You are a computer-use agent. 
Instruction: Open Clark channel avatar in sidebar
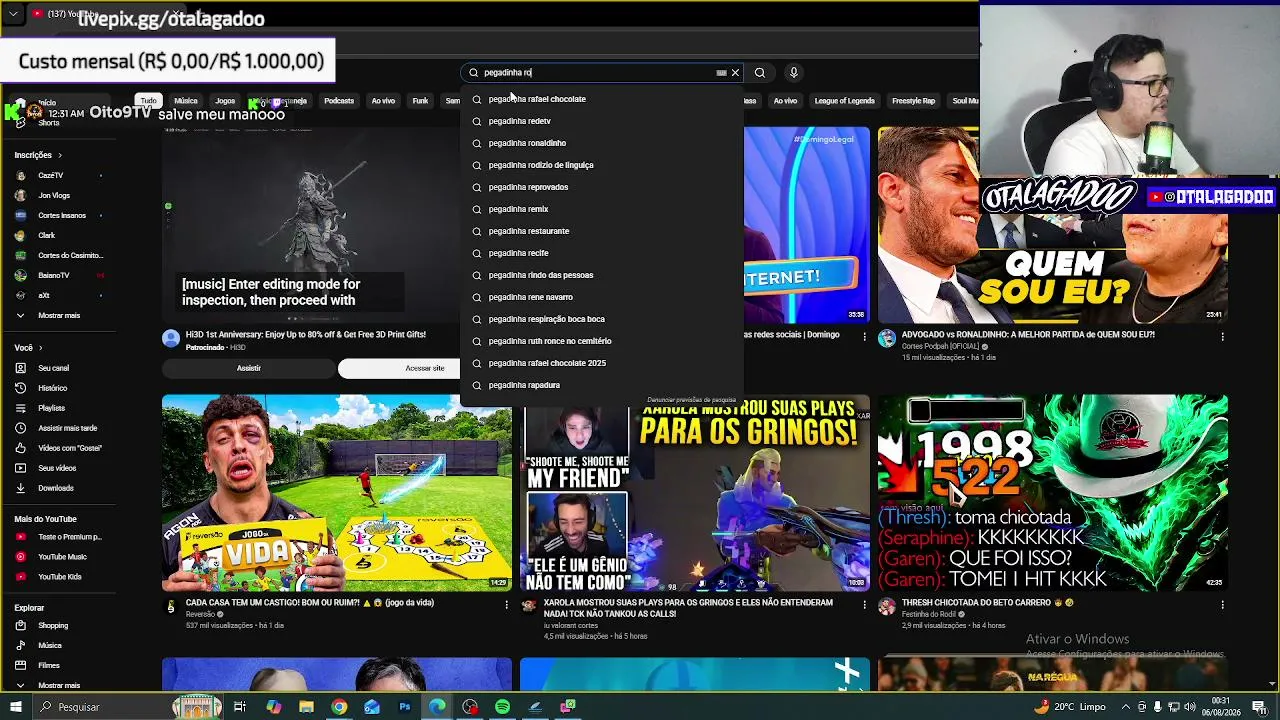tap(20, 236)
